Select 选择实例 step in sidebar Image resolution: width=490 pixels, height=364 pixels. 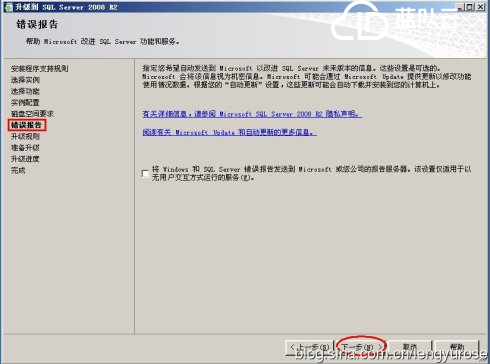coord(25,80)
